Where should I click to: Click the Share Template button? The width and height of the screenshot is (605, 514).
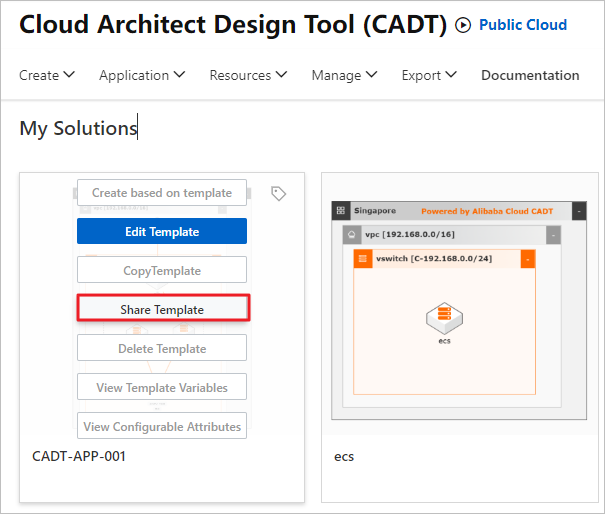tap(164, 309)
